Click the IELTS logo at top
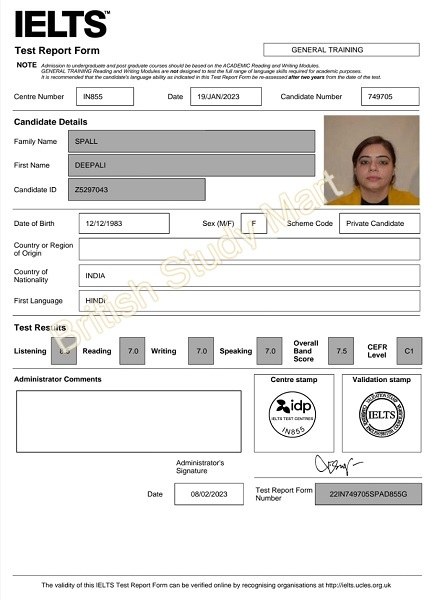The width and height of the screenshot is (424, 600). pyautogui.click(x=62, y=24)
